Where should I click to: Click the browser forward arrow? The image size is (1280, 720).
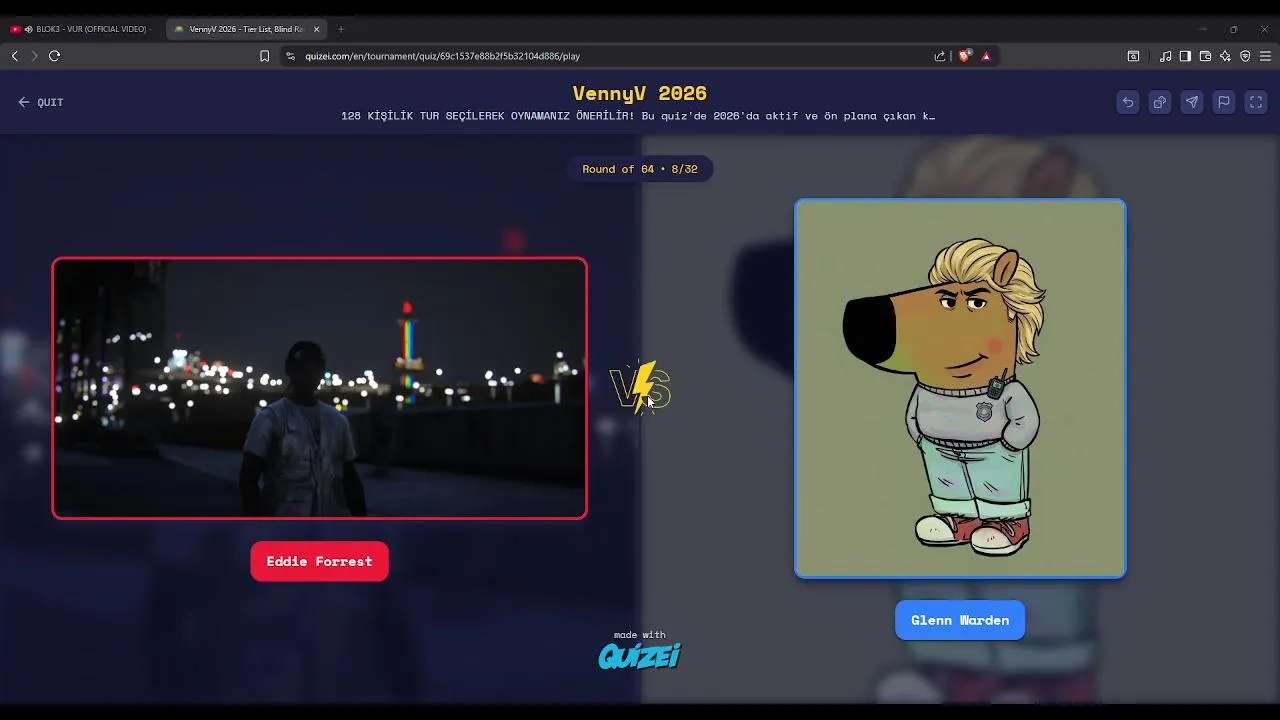click(34, 56)
